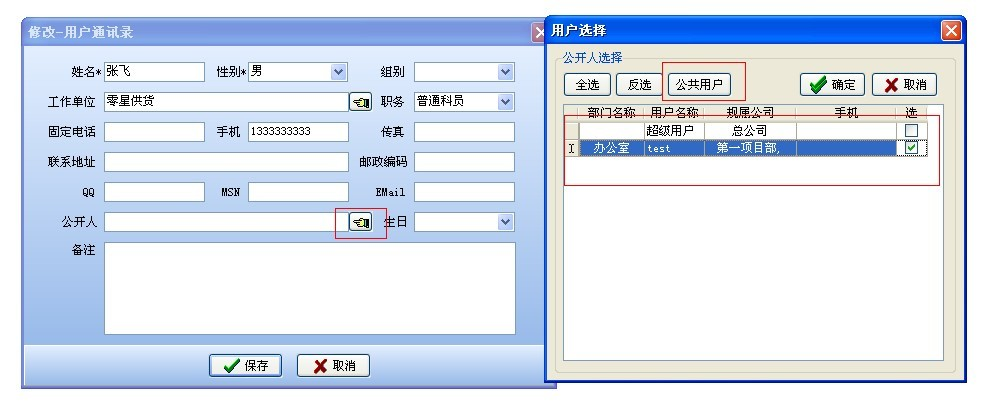Open the 组别 dropdown

coord(506,72)
